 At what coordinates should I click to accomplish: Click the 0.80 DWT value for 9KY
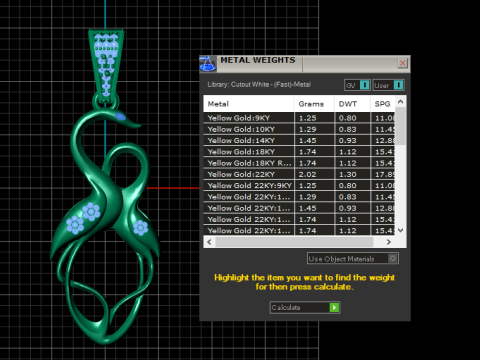pyautogui.click(x=348, y=118)
